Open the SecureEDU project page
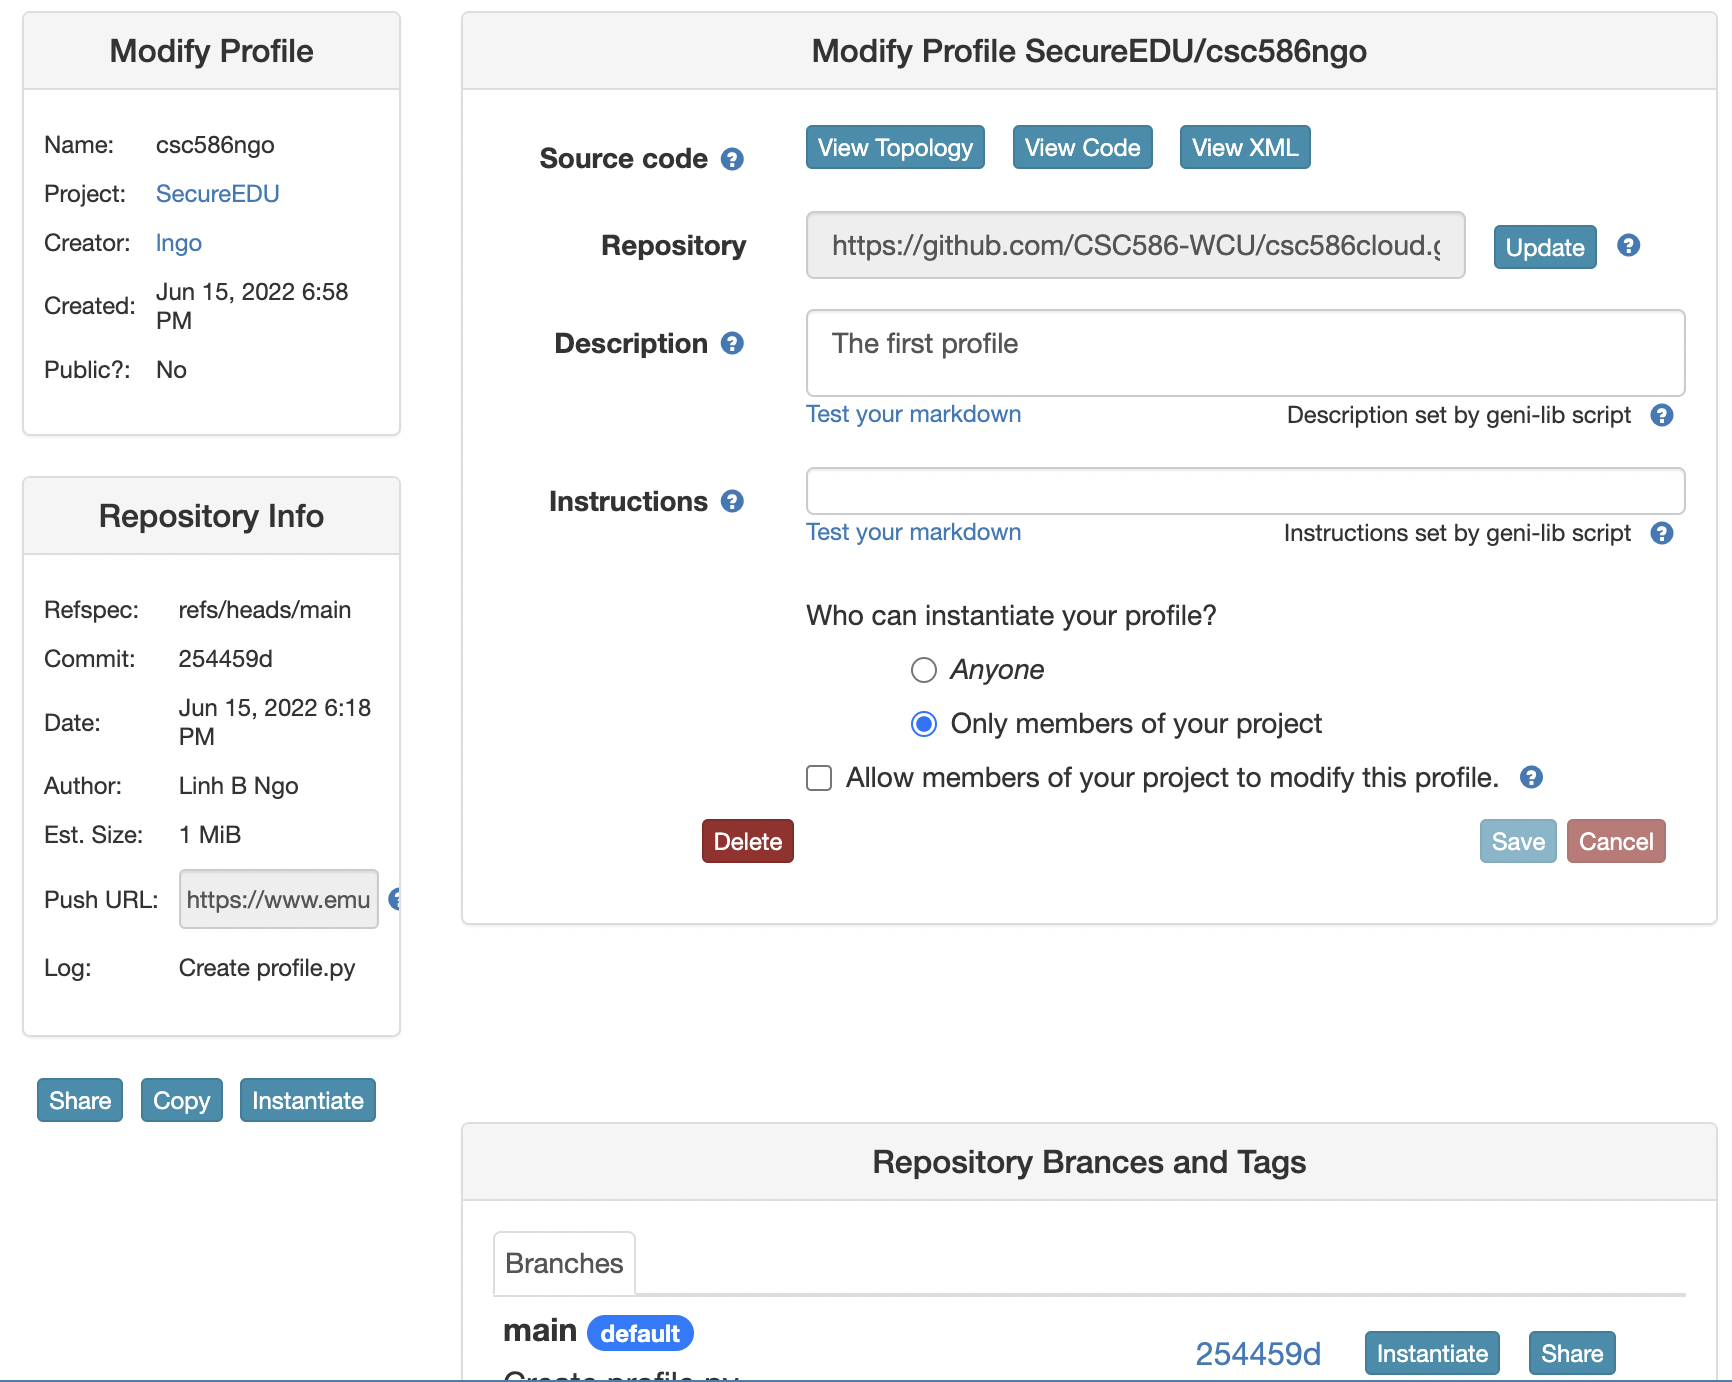The image size is (1732, 1382). (x=217, y=193)
